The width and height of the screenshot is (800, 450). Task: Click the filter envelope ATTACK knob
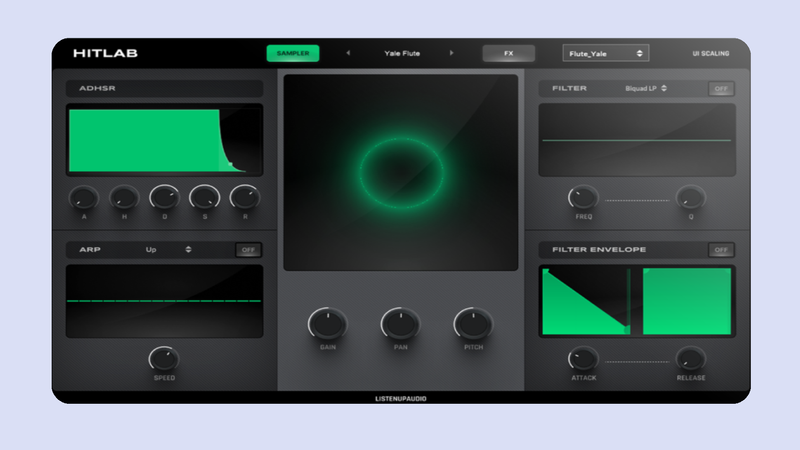coord(583,359)
